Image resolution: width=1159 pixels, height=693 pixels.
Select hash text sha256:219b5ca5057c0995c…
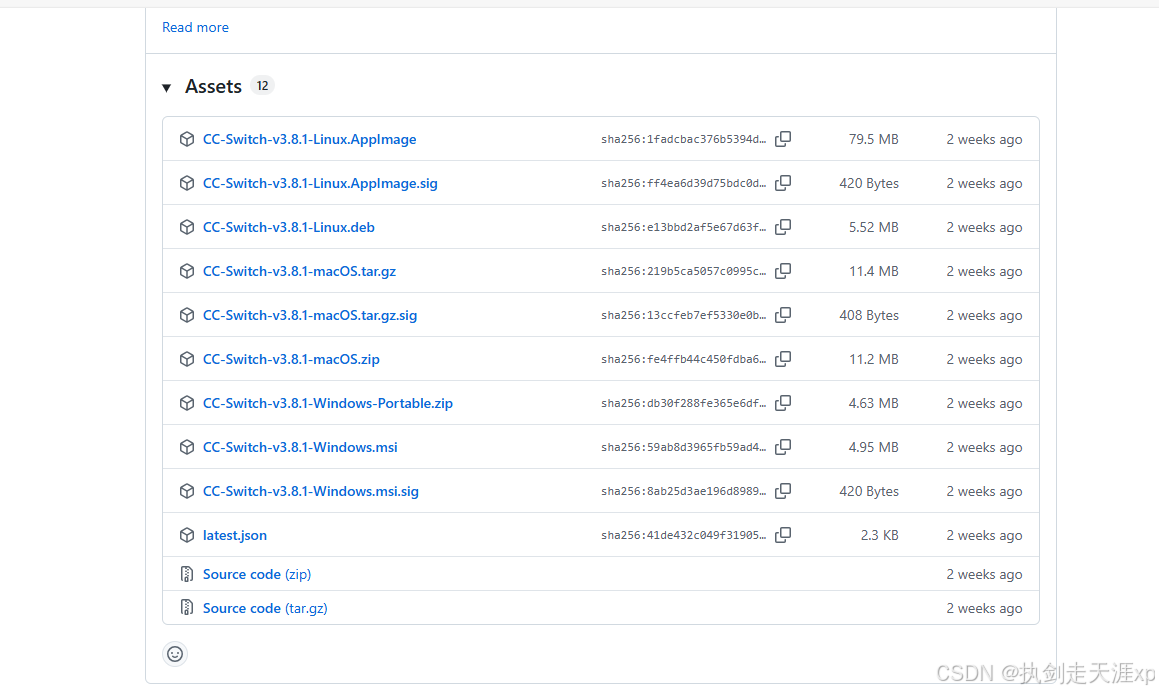pos(684,271)
